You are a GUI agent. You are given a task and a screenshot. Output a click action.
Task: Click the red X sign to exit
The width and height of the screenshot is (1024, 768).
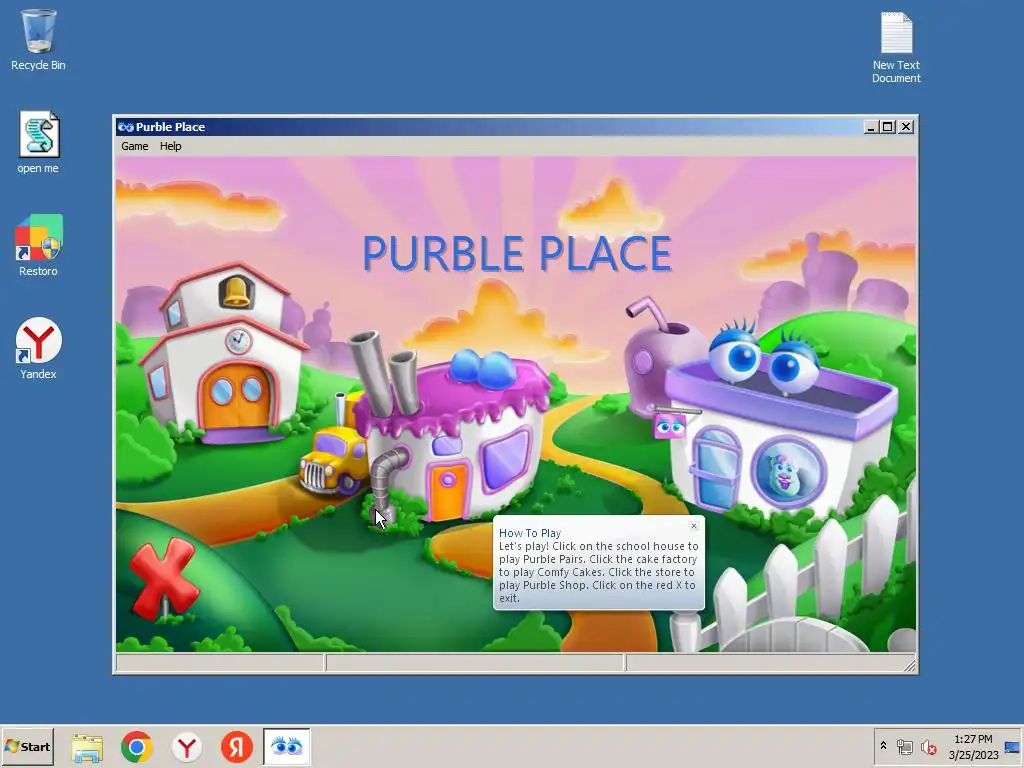(x=163, y=579)
